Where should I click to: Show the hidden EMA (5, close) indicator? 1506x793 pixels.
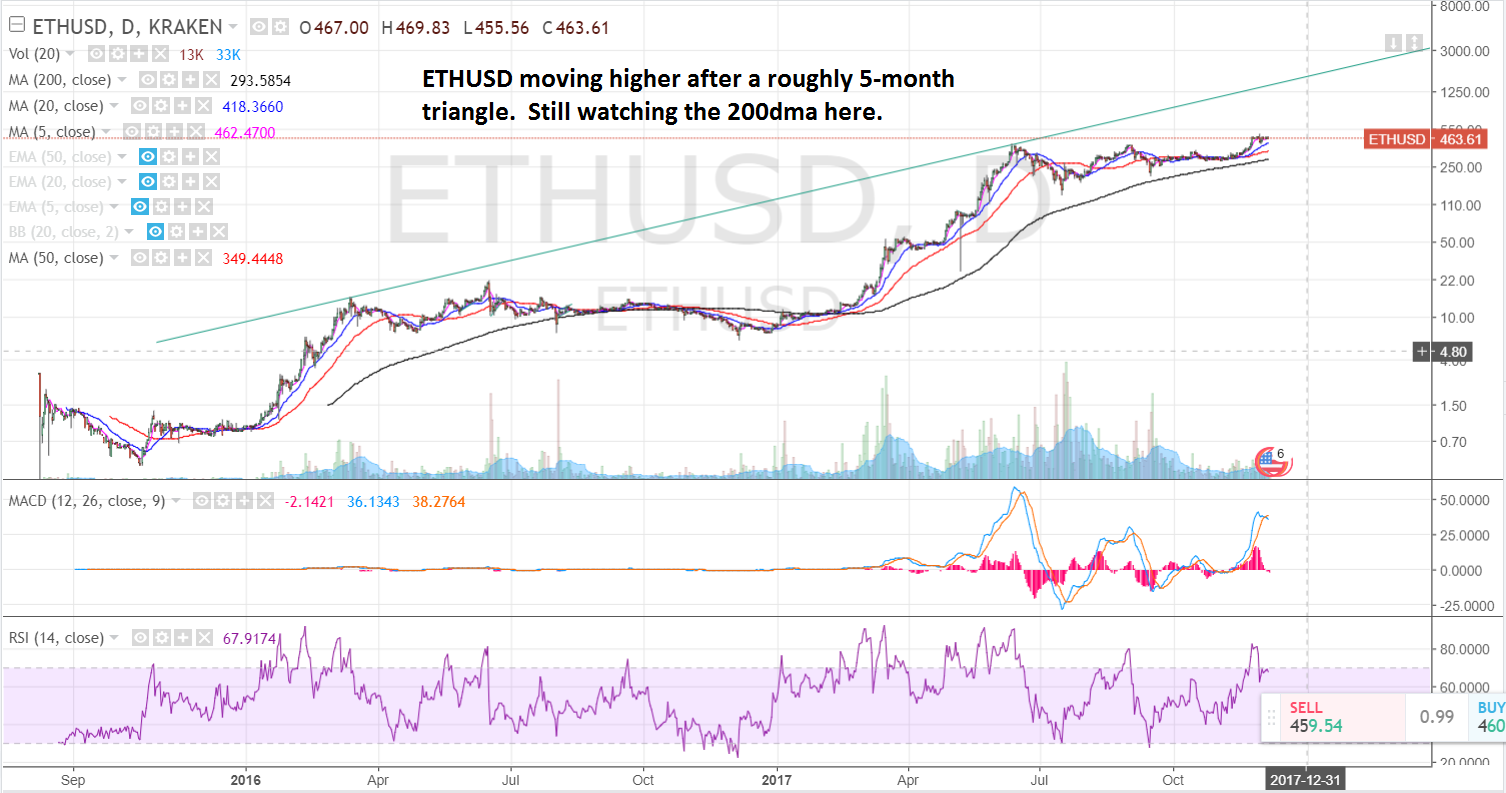140,207
